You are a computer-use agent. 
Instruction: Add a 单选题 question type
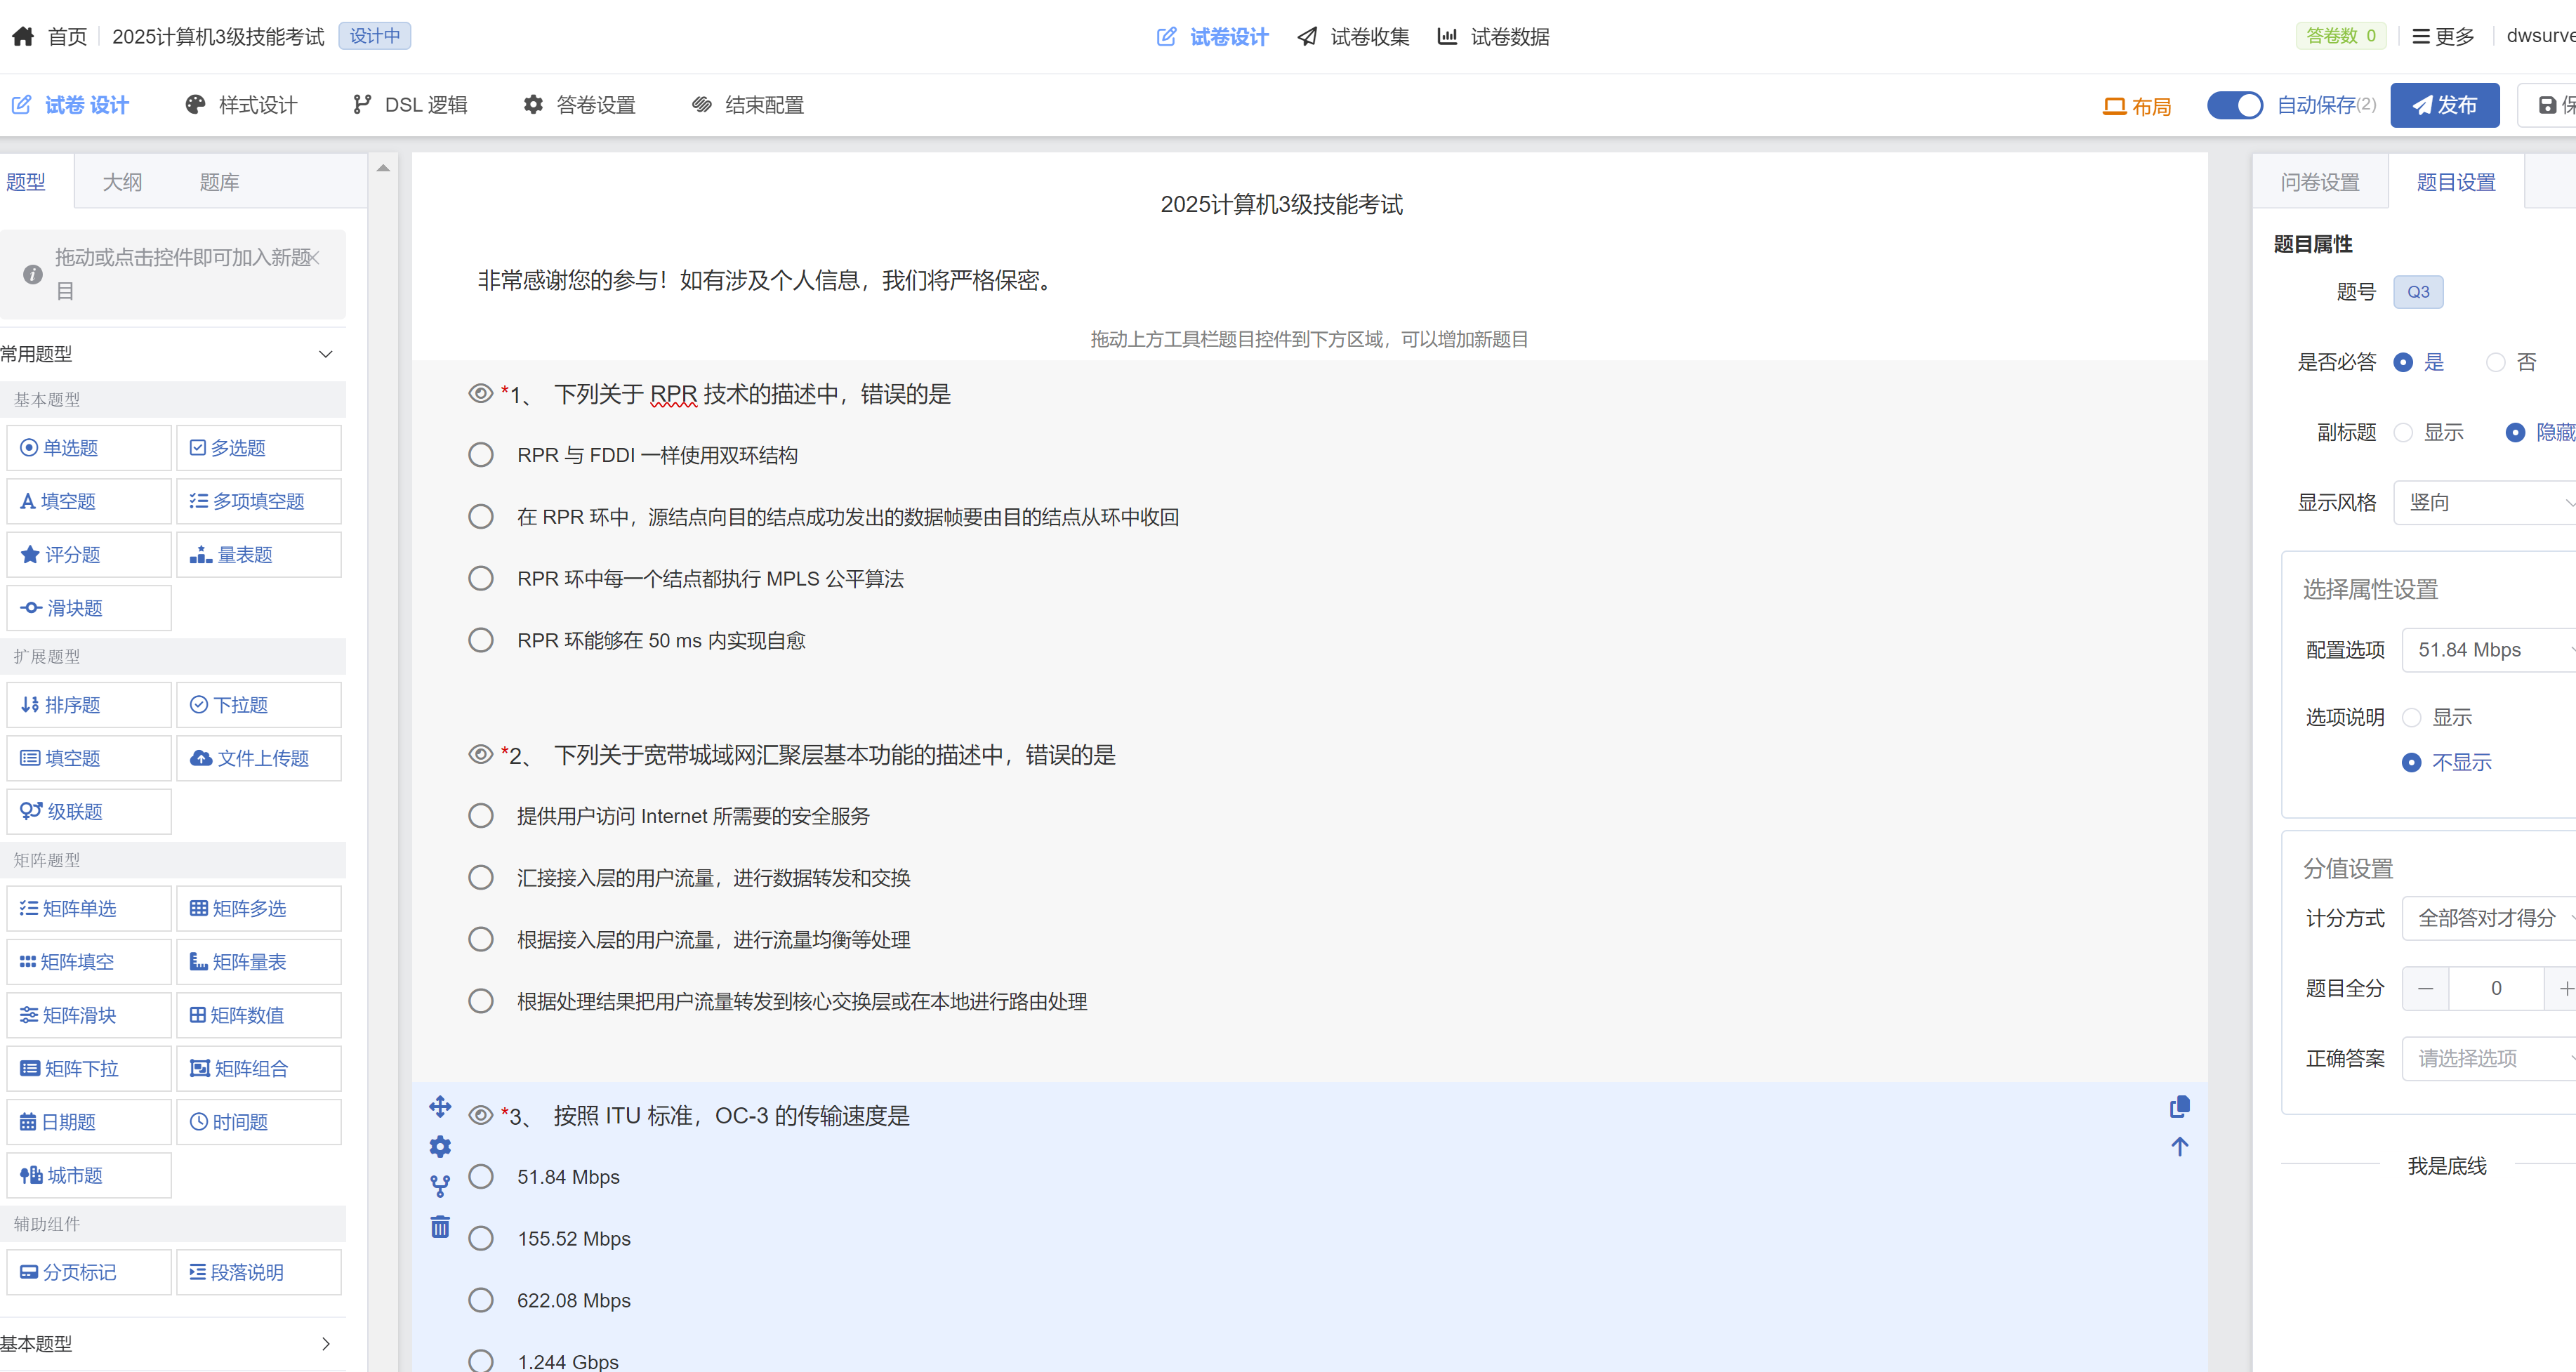(89, 448)
